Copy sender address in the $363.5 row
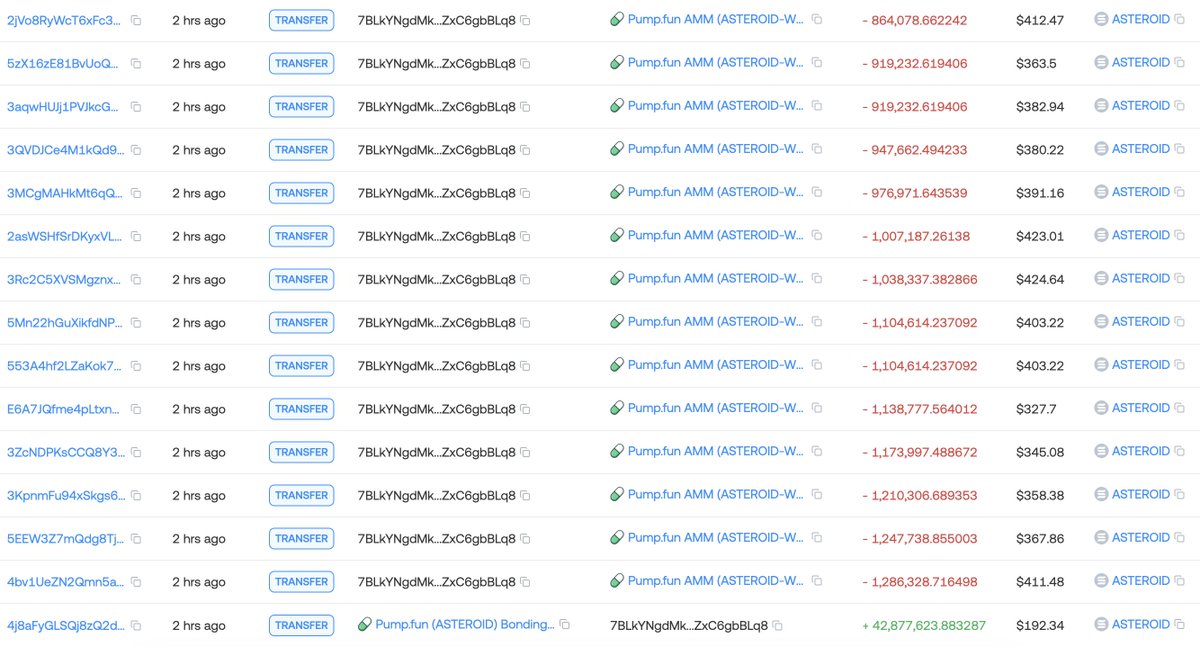Screen dimensions: 1200x647 coord(525,64)
